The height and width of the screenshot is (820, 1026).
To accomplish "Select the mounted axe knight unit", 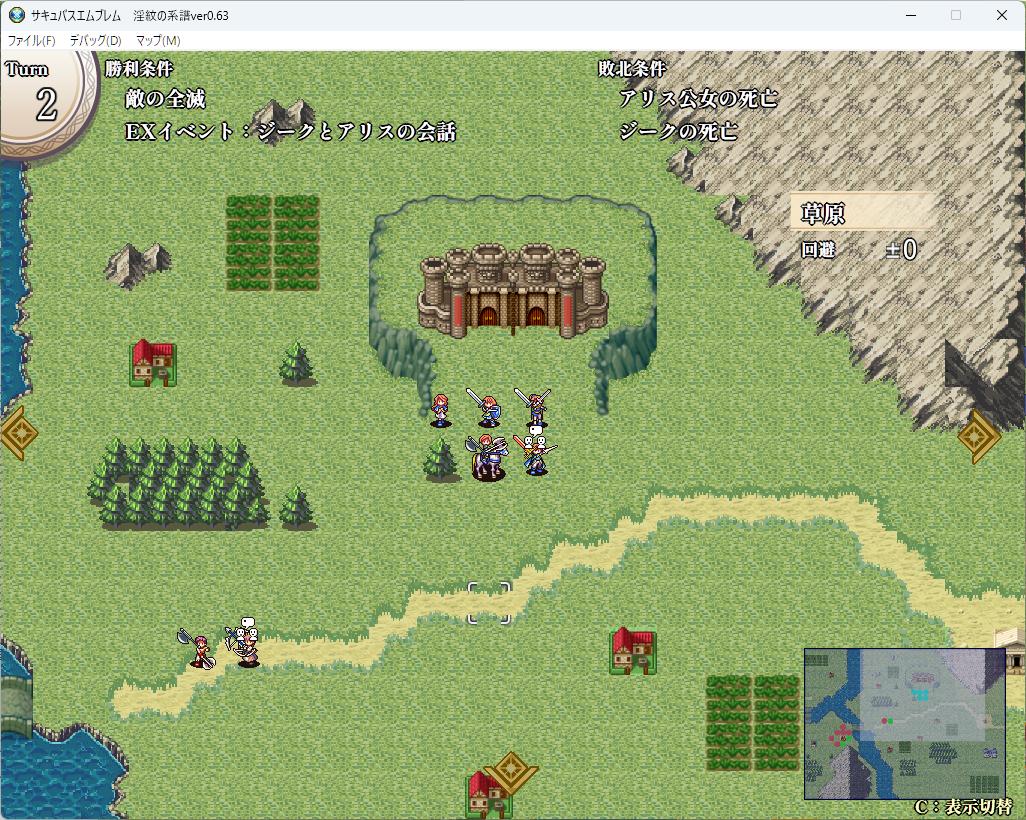I will (x=489, y=458).
